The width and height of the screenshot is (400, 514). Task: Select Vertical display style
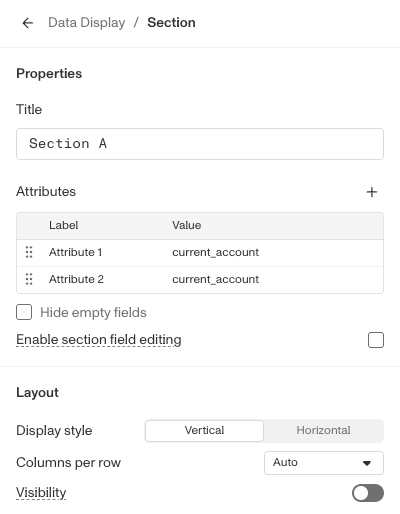tap(204, 431)
